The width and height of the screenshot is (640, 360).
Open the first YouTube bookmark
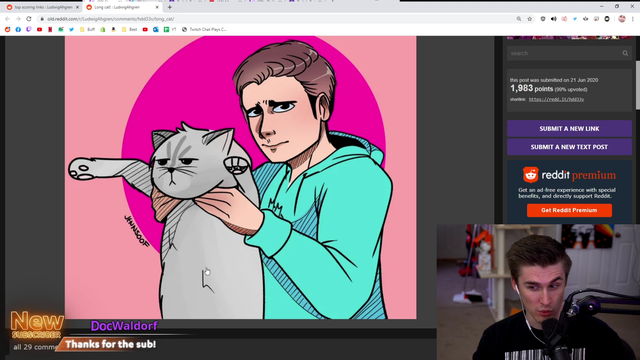pos(39,29)
